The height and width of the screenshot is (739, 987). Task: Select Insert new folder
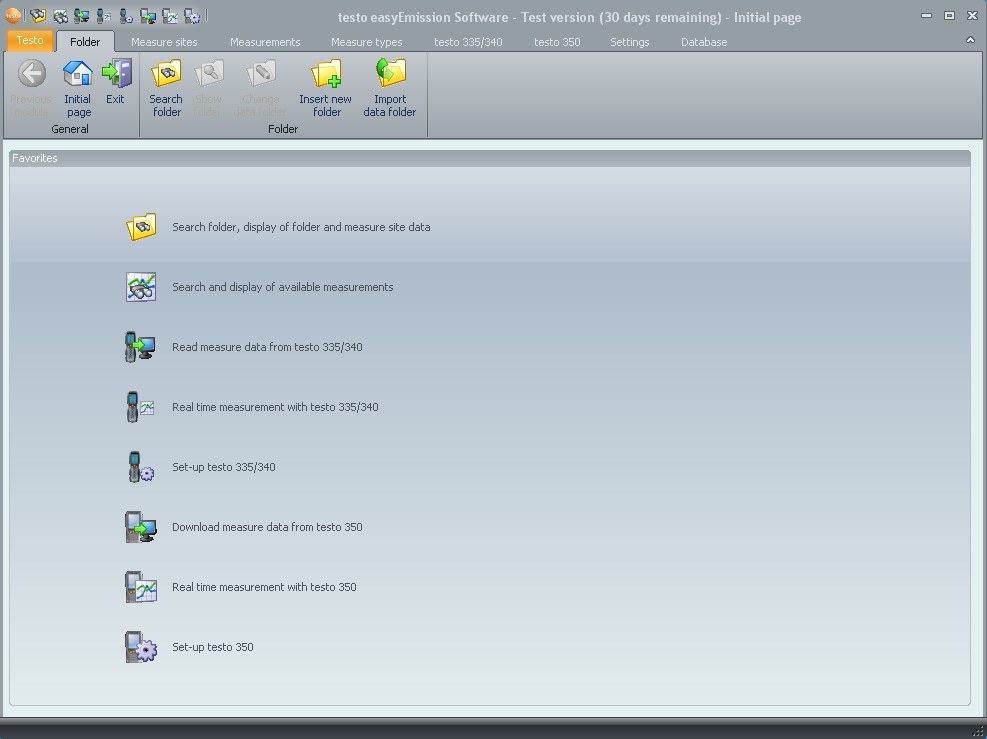325,85
